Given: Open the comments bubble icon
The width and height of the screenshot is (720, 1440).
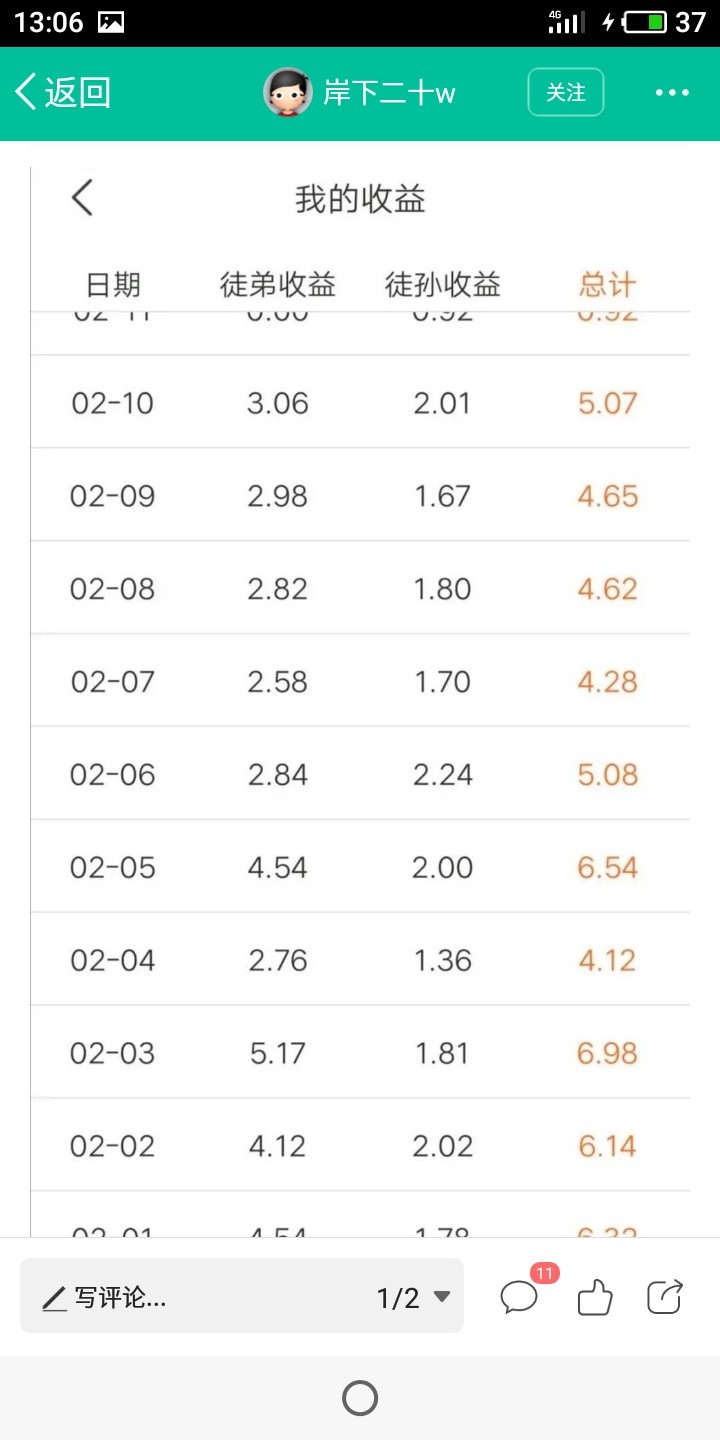Looking at the screenshot, I should pos(519,1298).
